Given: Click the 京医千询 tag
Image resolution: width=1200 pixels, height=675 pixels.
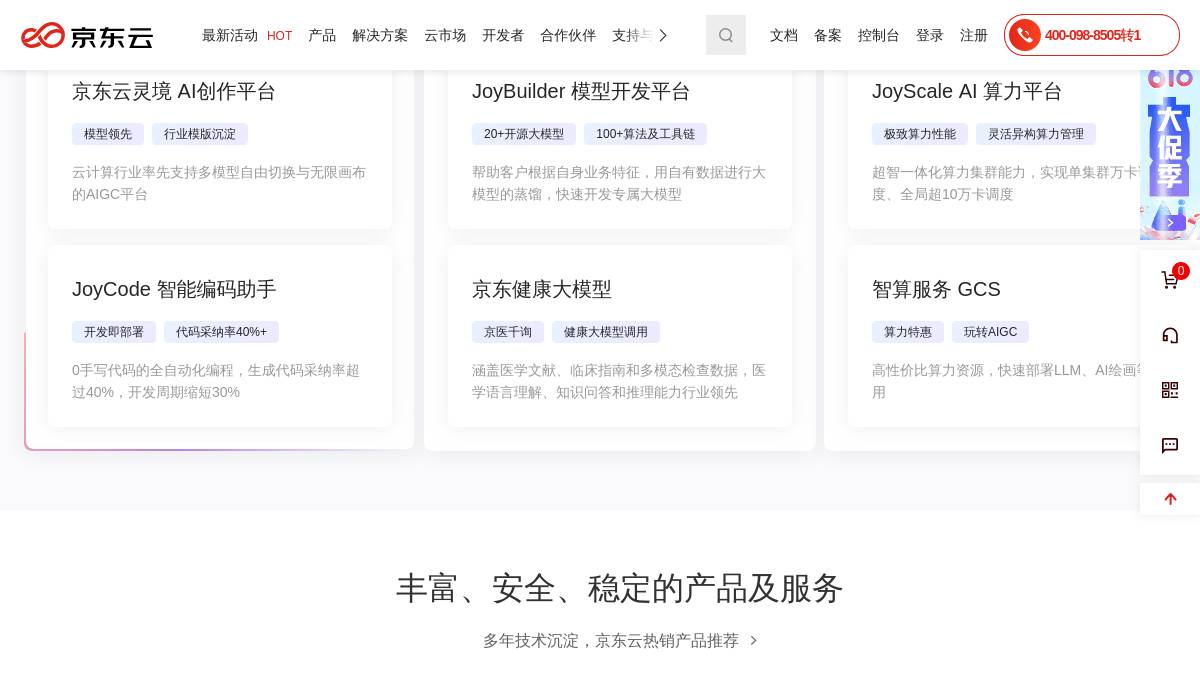Looking at the screenshot, I should 508,332.
